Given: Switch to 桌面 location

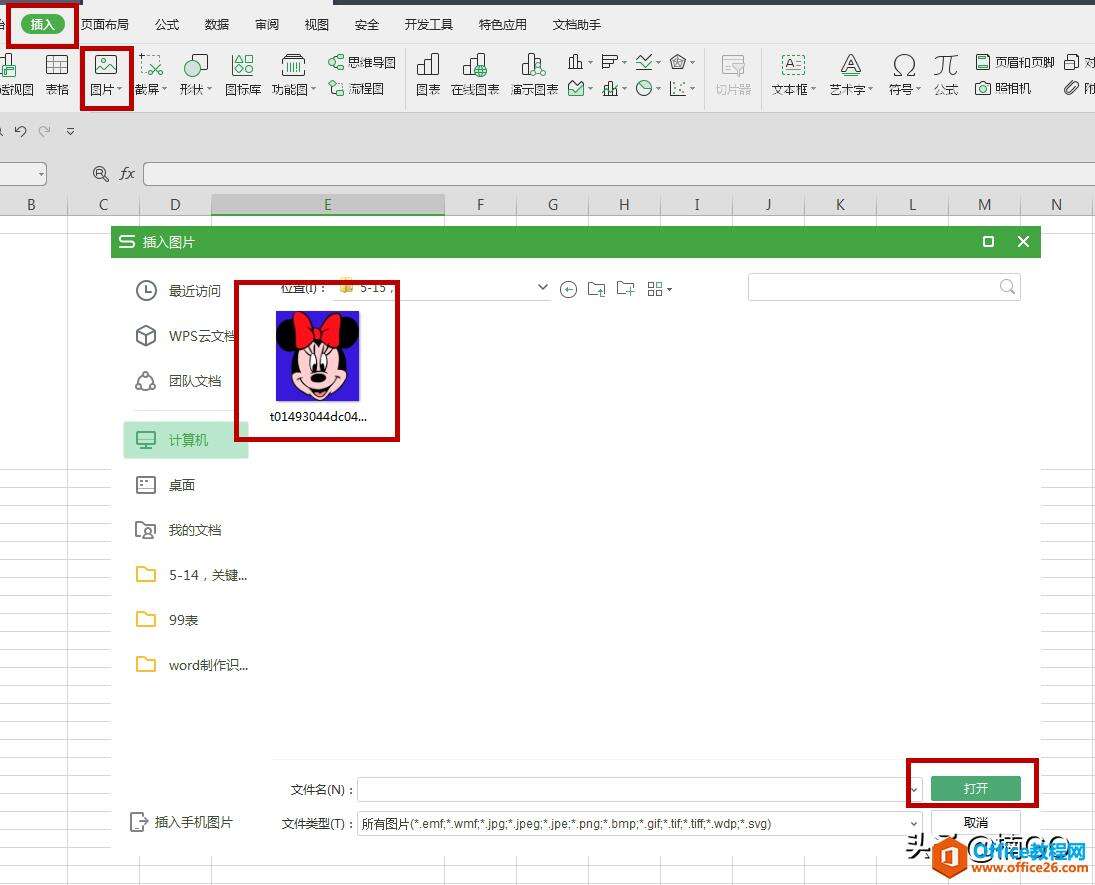Looking at the screenshot, I should [x=182, y=485].
